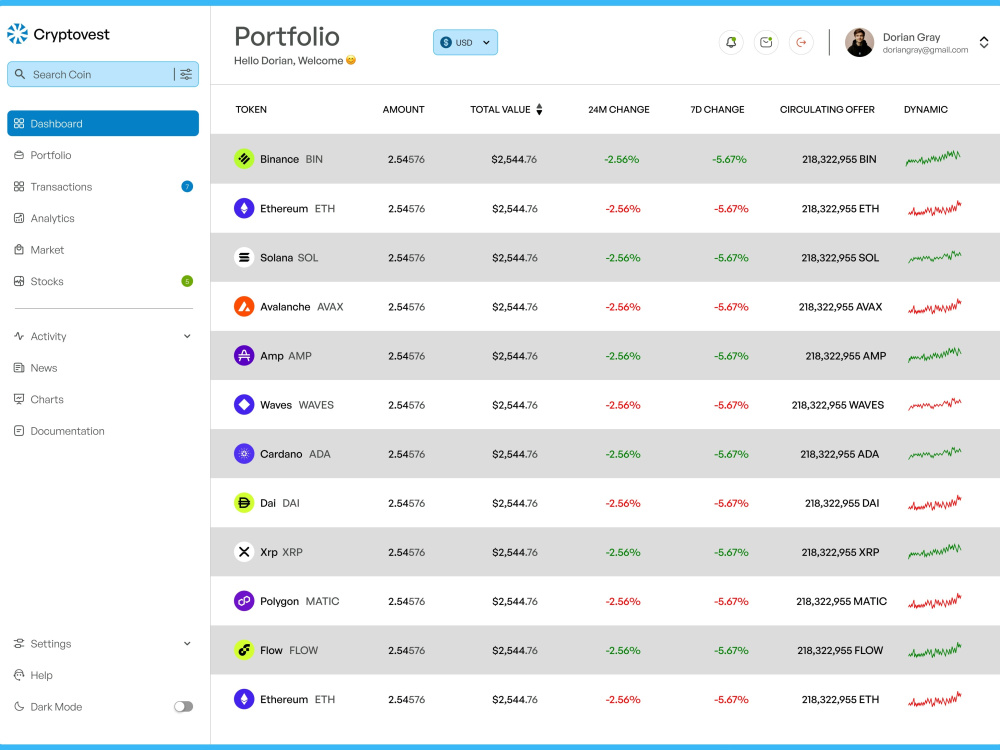Click the Cardano token icon
This screenshot has width=1000, height=750.
pos(244,454)
